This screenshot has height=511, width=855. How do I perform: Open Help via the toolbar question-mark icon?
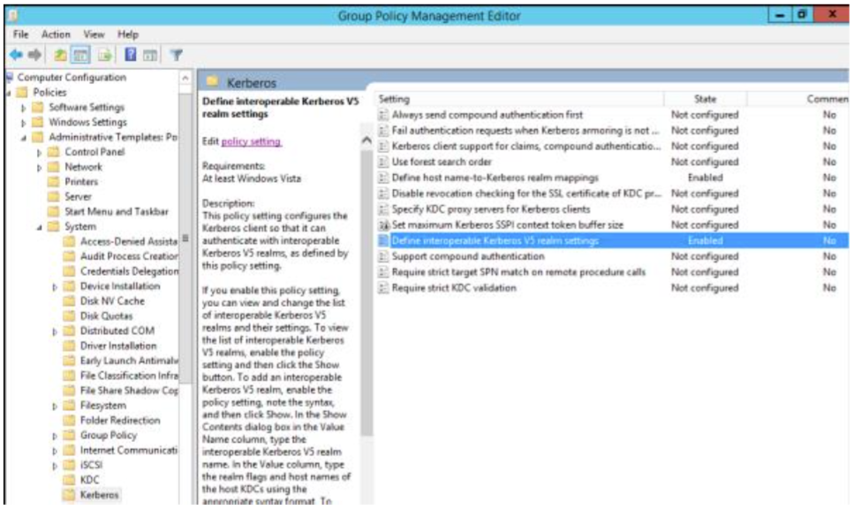coord(130,55)
